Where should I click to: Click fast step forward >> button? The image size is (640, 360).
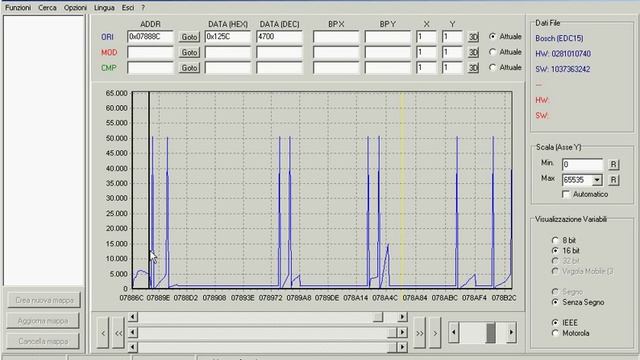point(420,333)
